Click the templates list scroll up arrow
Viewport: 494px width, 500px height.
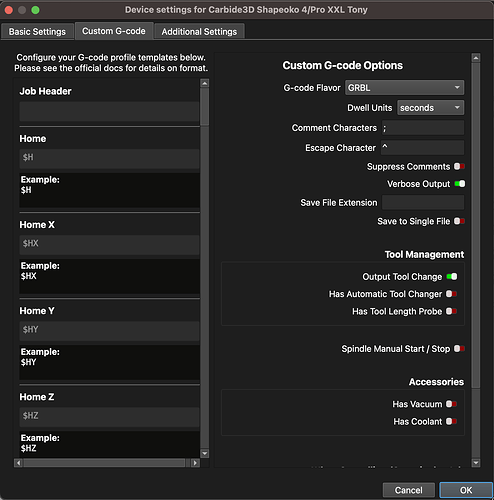[x=205, y=83]
